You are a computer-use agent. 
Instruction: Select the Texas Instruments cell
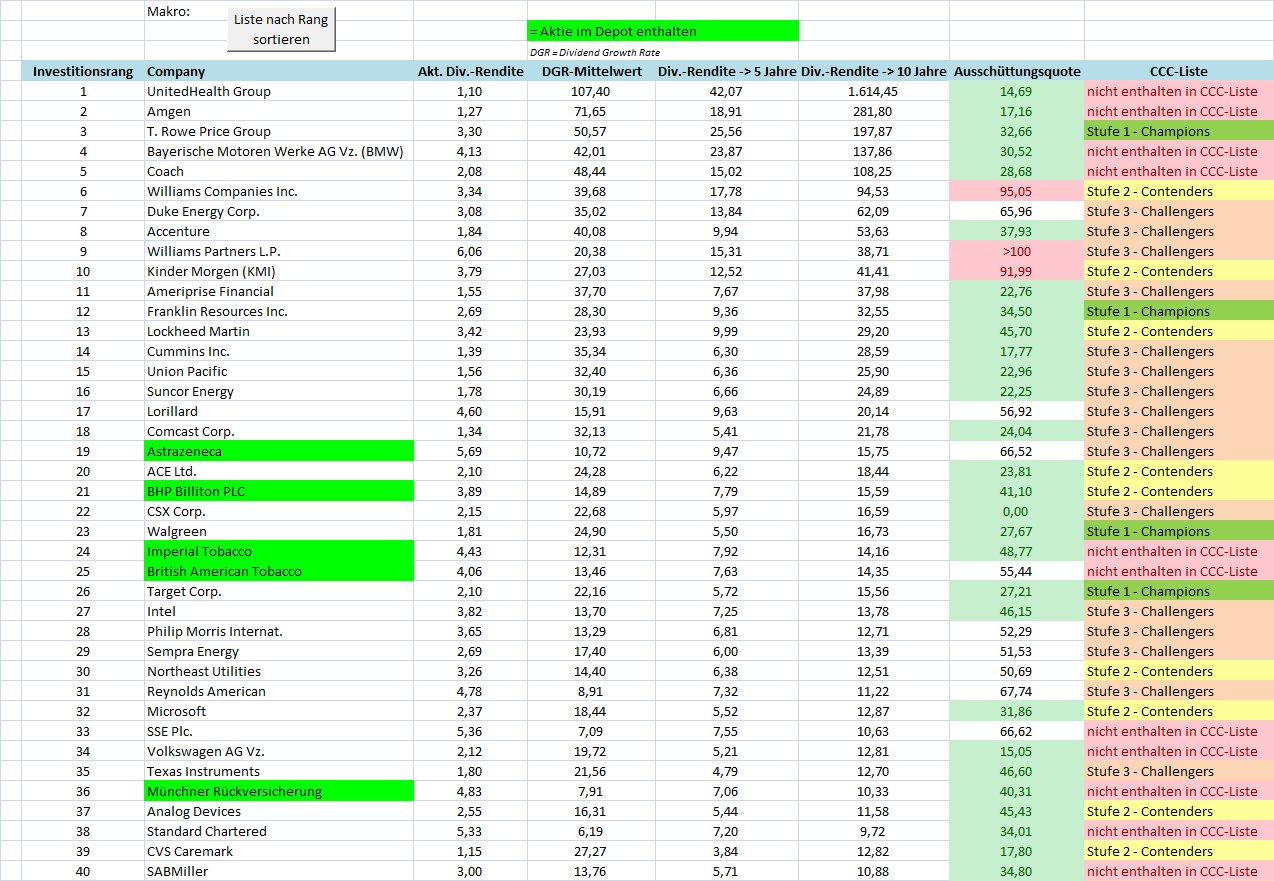(279, 771)
